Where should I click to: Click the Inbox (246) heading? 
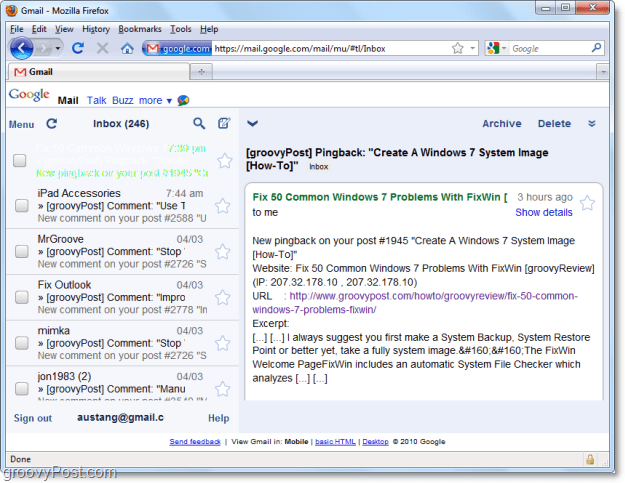click(121, 124)
